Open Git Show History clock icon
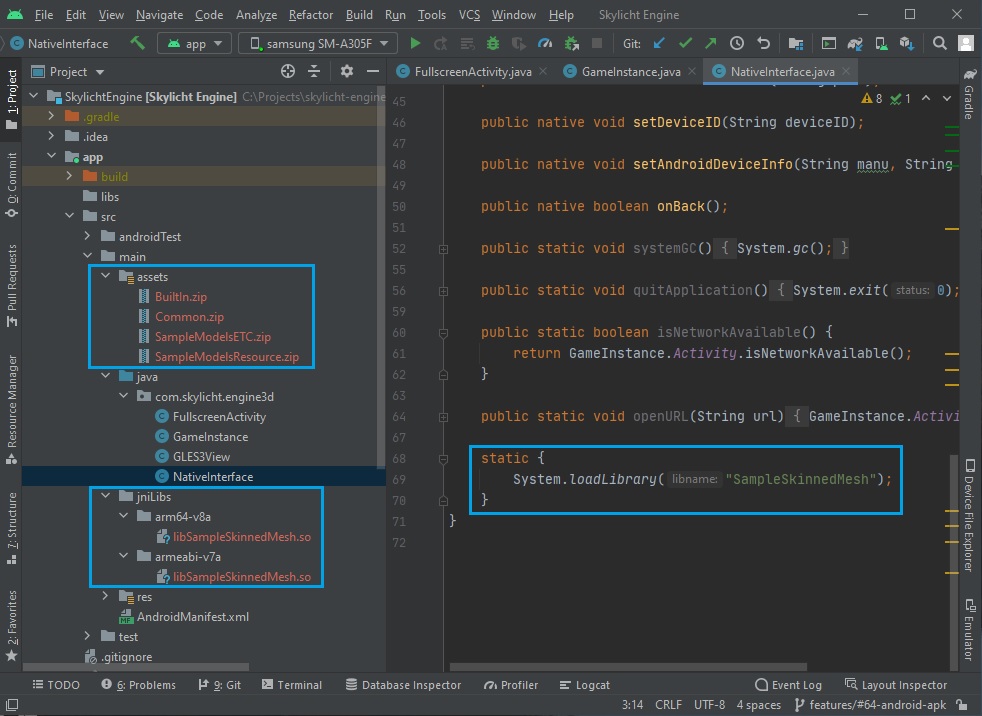The image size is (982, 716). coord(737,43)
